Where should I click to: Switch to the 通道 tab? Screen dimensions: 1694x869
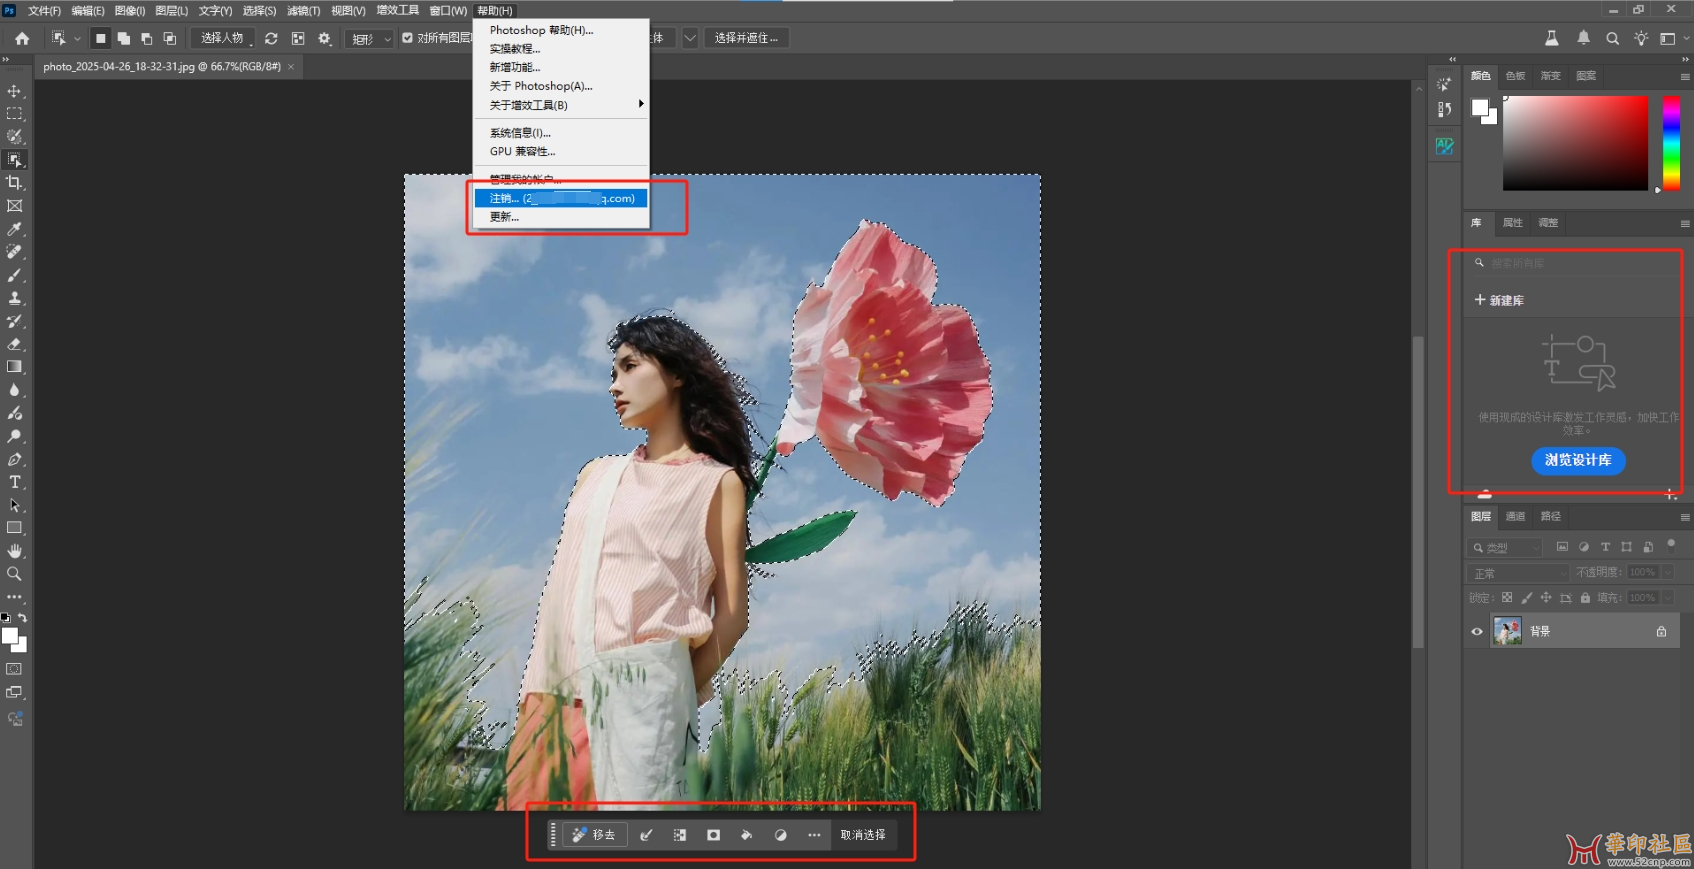tap(1515, 516)
